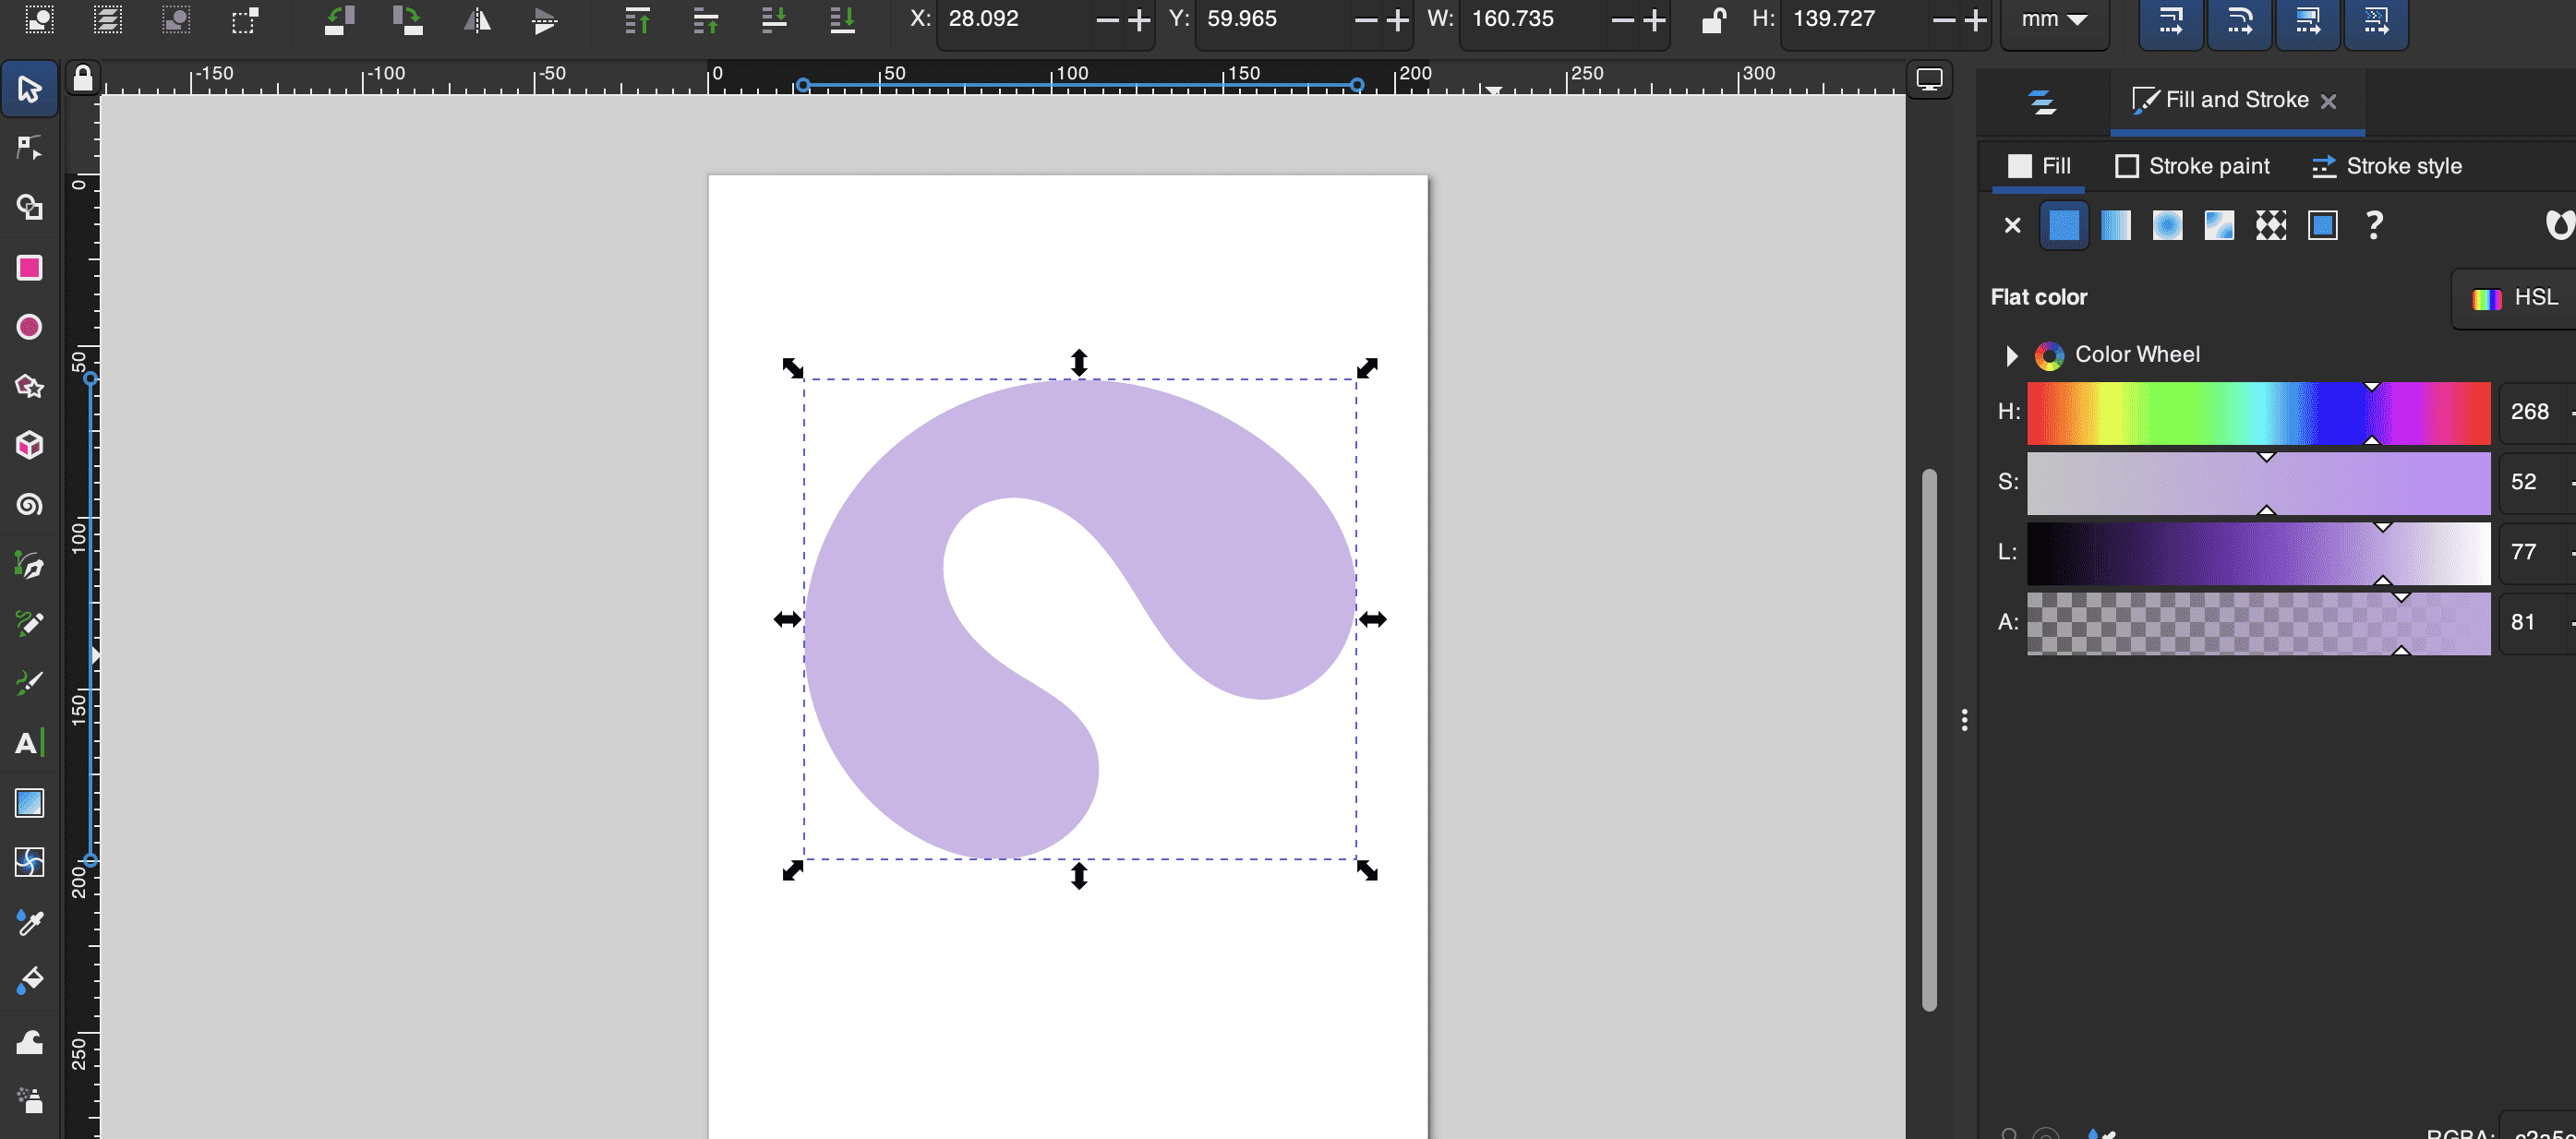This screenshot has height=1139, width=2576.
Task: Select the Pencil freehand tool
Action: 29,624
